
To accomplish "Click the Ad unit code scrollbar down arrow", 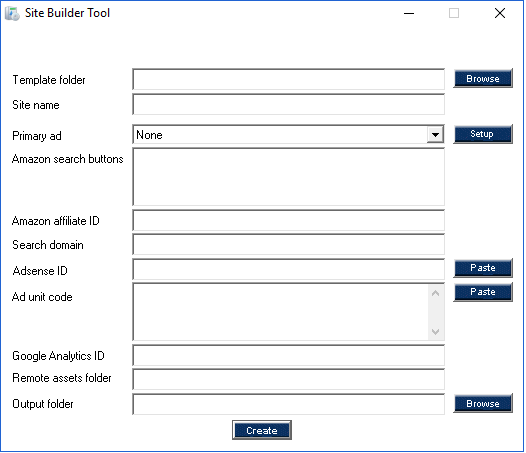I will [x=435, y=332].
